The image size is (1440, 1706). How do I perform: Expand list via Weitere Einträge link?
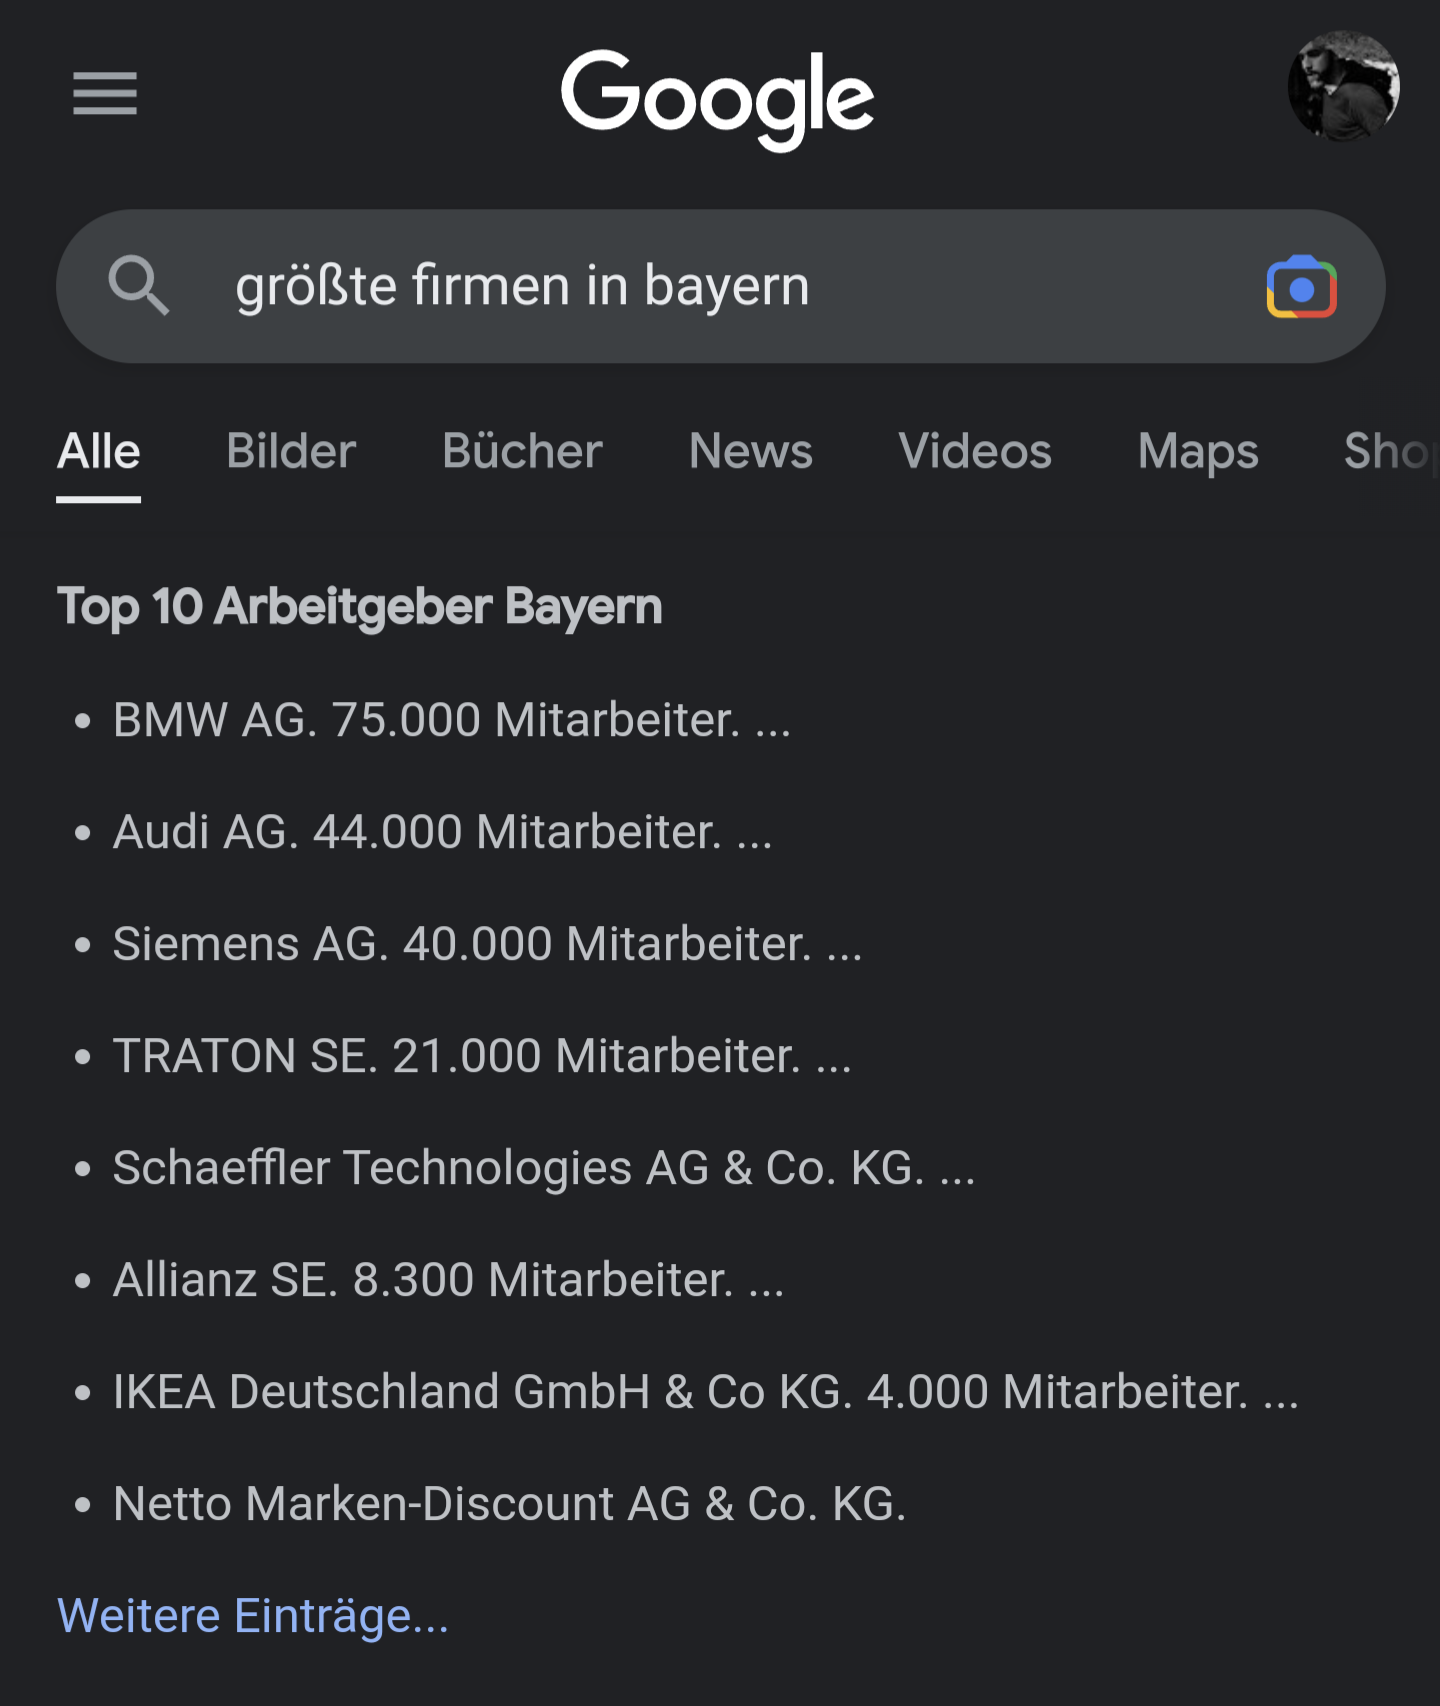pos(253,1616)
